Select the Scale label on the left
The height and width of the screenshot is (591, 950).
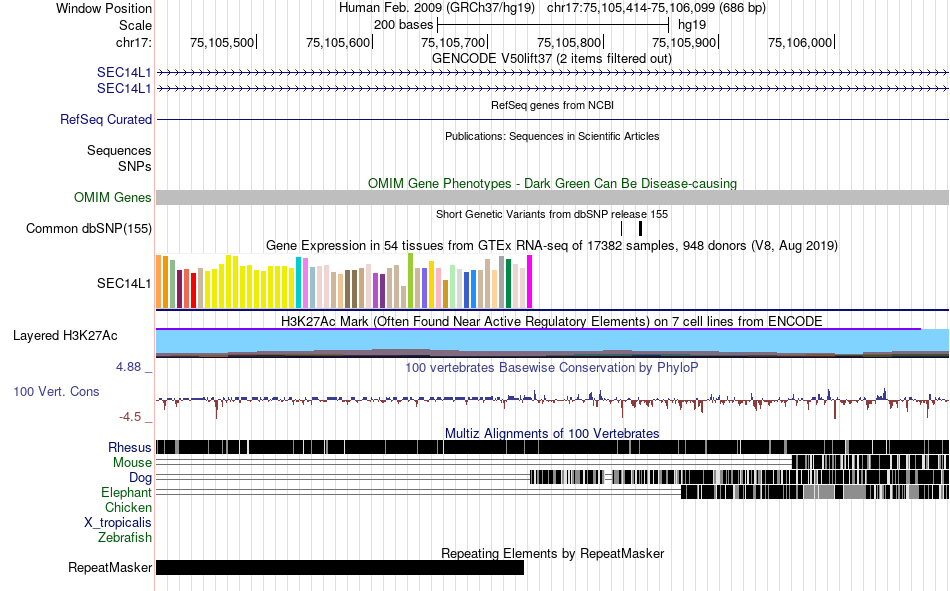click(135, 25)
